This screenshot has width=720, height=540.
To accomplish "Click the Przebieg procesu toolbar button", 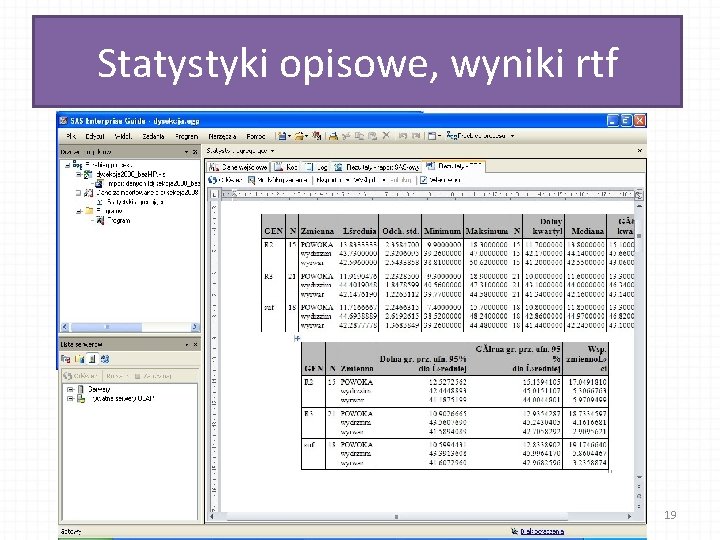I will 477,135.
